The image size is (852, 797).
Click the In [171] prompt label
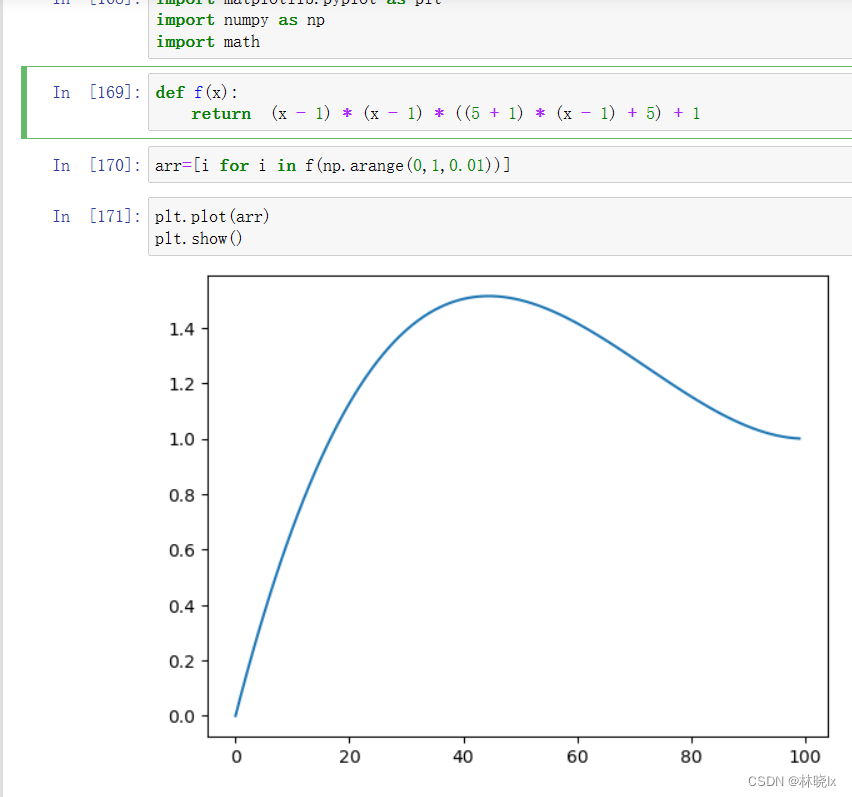click(x=97, y=216)
